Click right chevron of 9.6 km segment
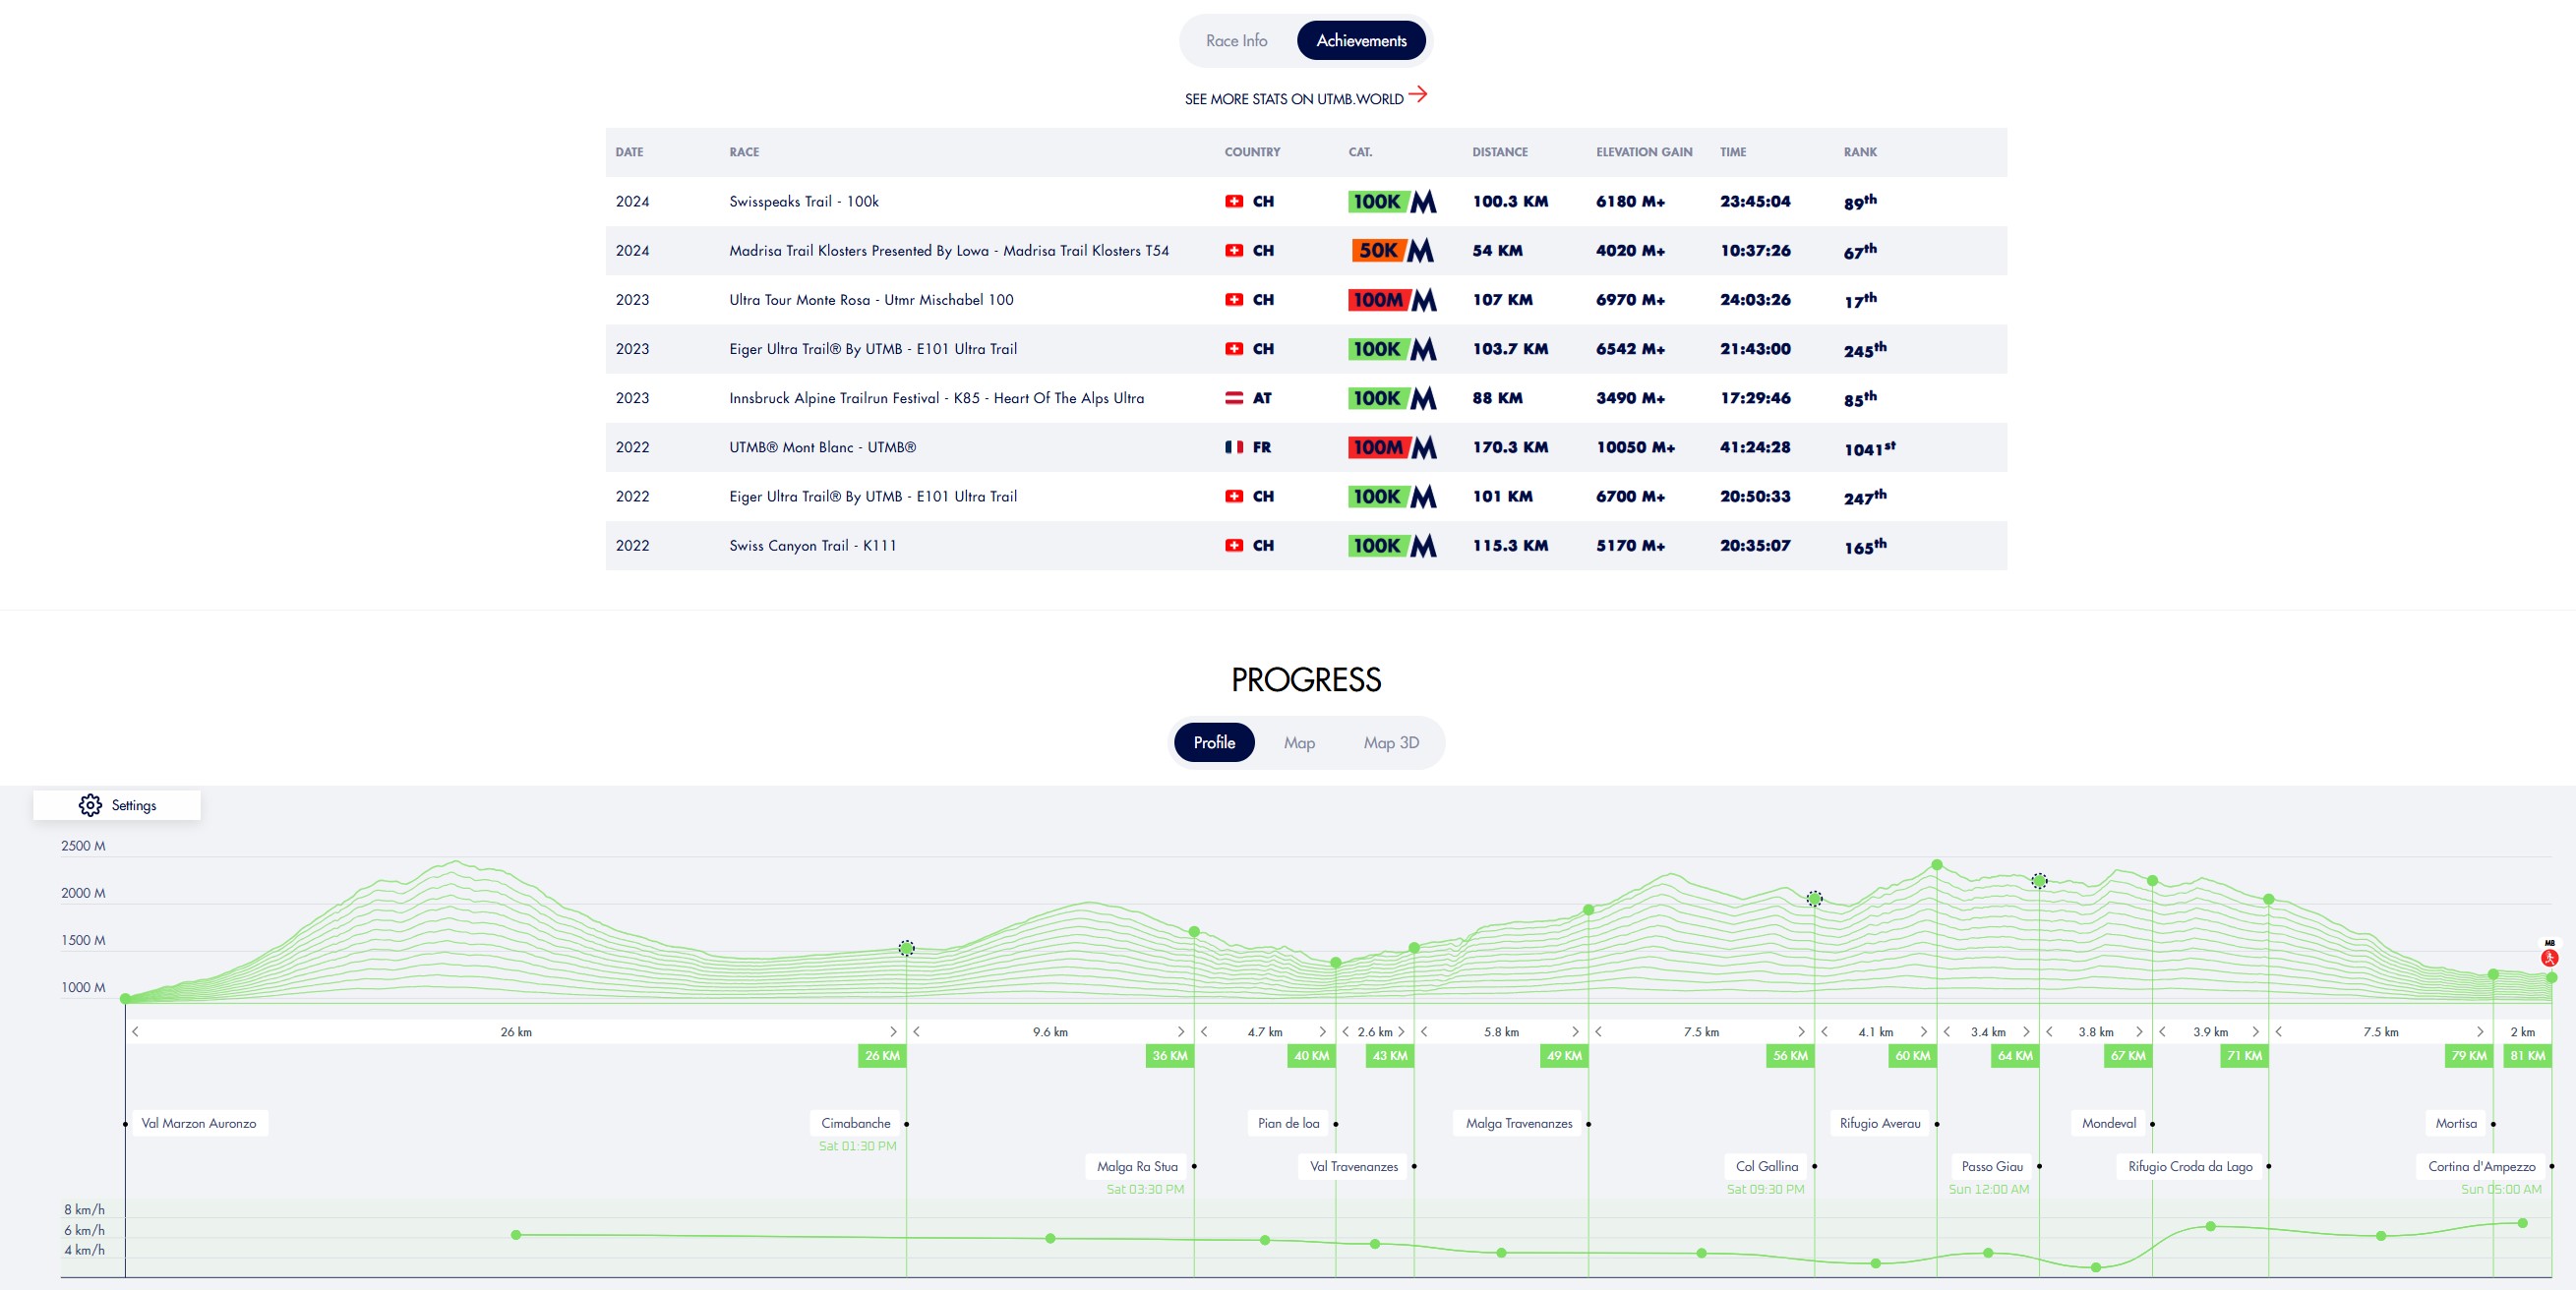 [1180, 1032]
